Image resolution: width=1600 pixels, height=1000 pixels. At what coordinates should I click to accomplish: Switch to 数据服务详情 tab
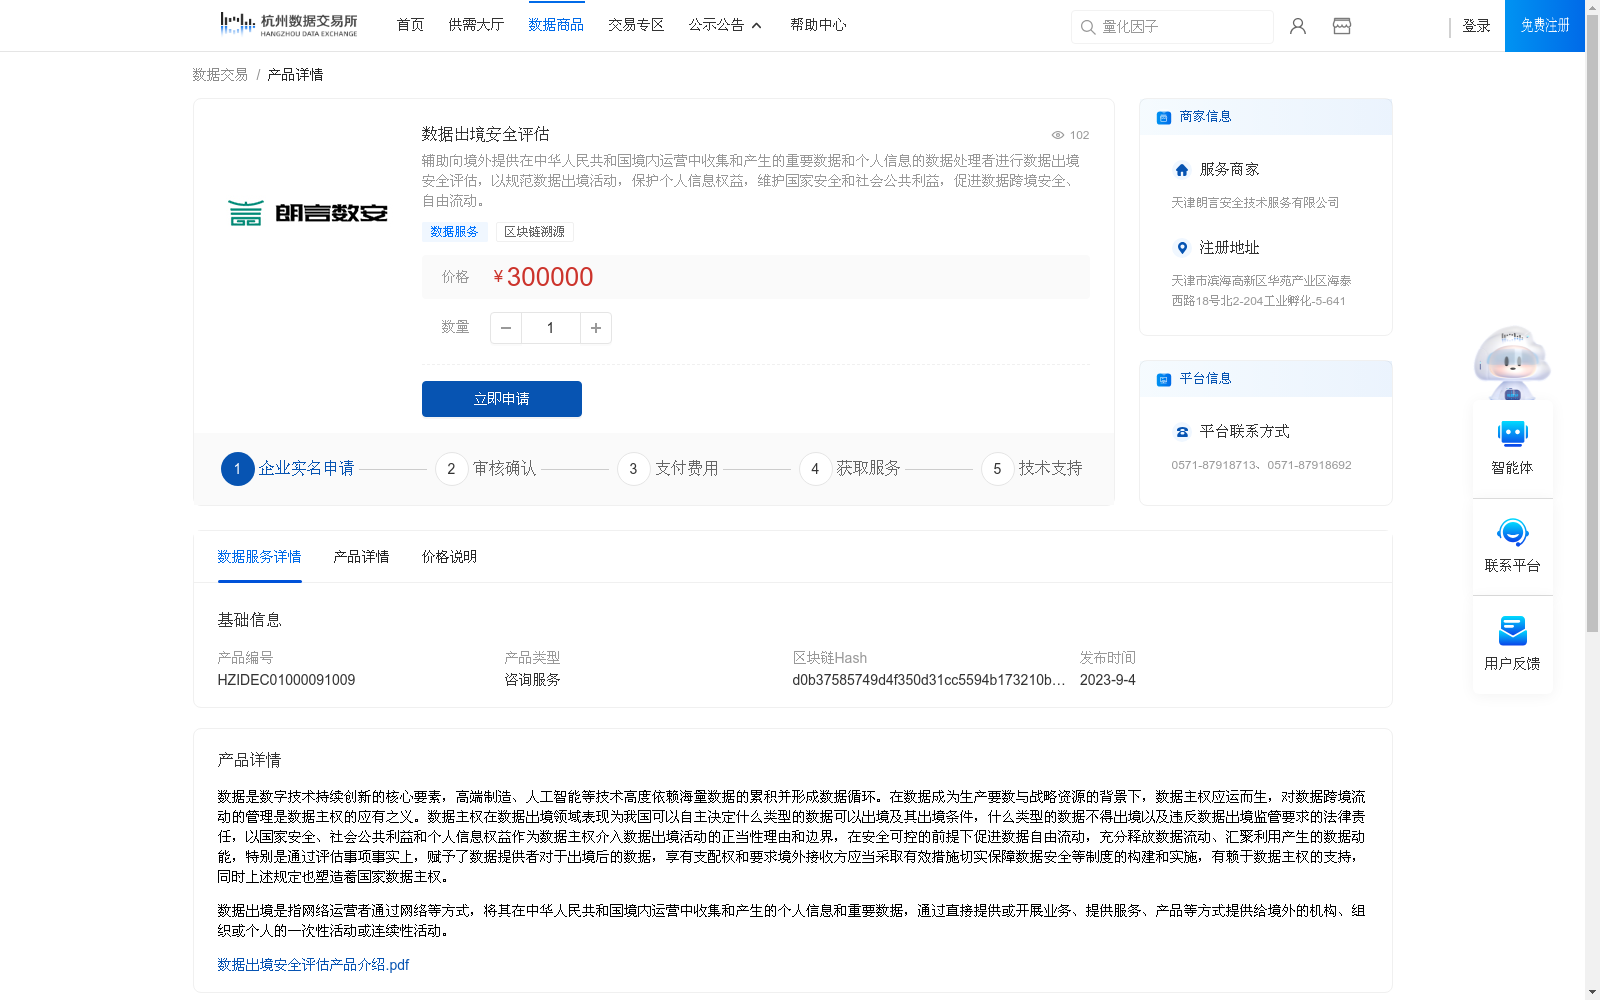(259, 557)
